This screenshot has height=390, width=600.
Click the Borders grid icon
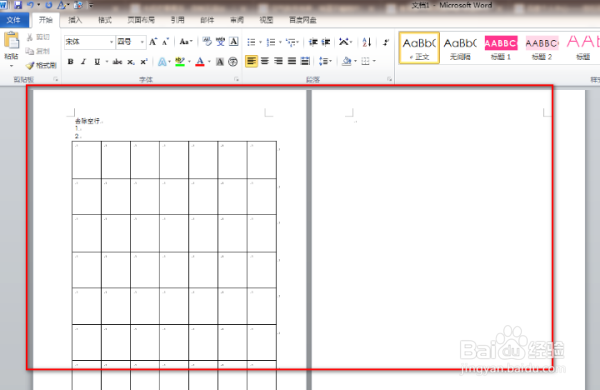(x=365, y=61)
